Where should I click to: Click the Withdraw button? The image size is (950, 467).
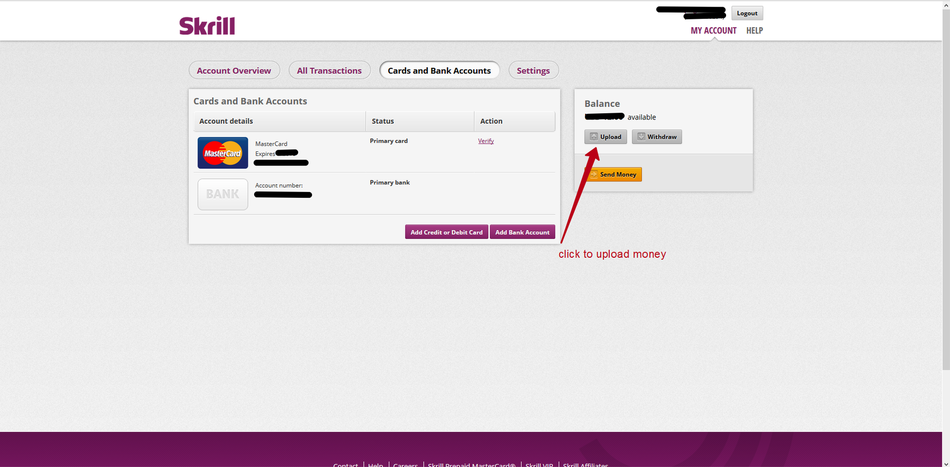[x=657, y=137]
